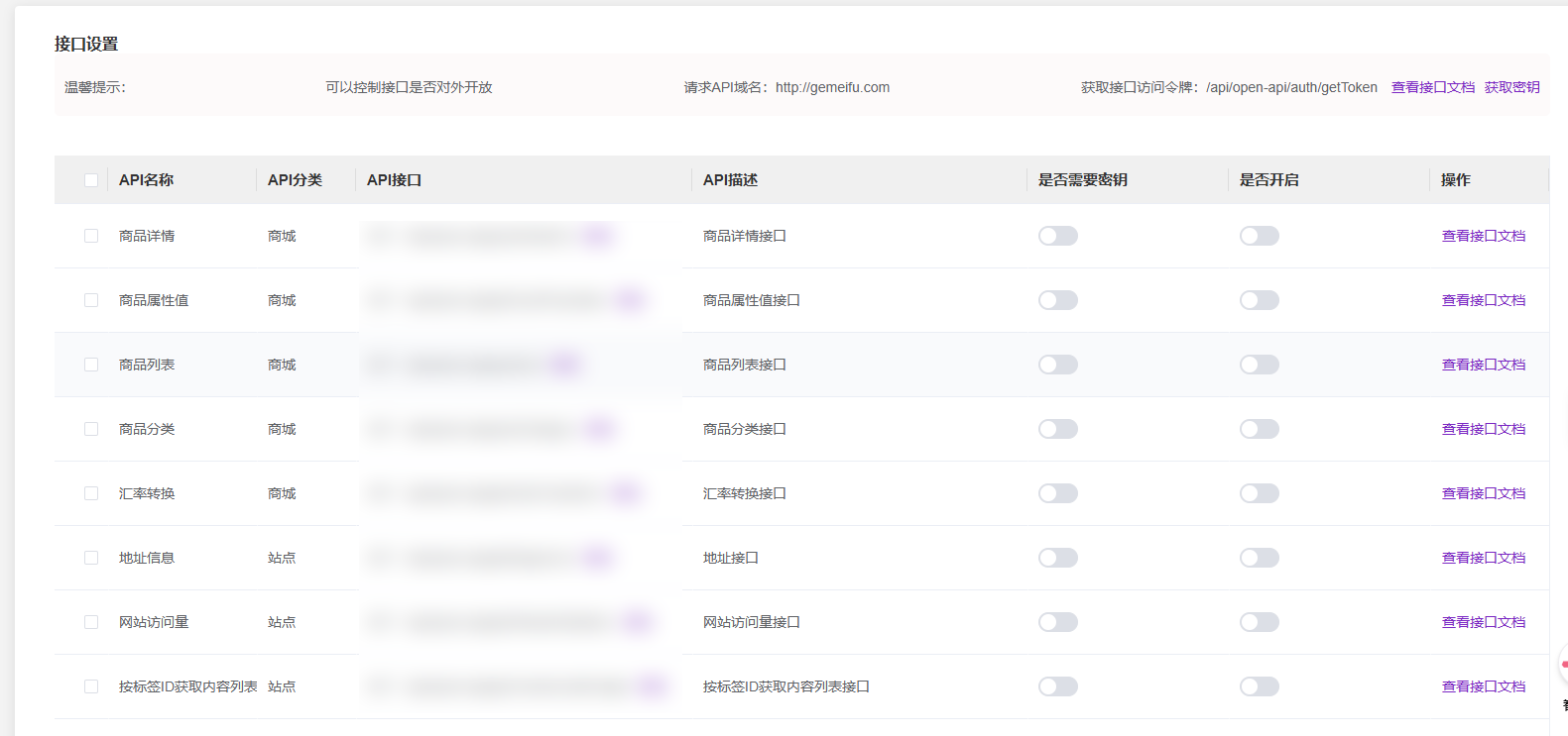Image resolution: width=1568 pixels, height=736 pixels.
Task: Enable 是否开启 for 商品分类
Action: [x=1259, y=429]
